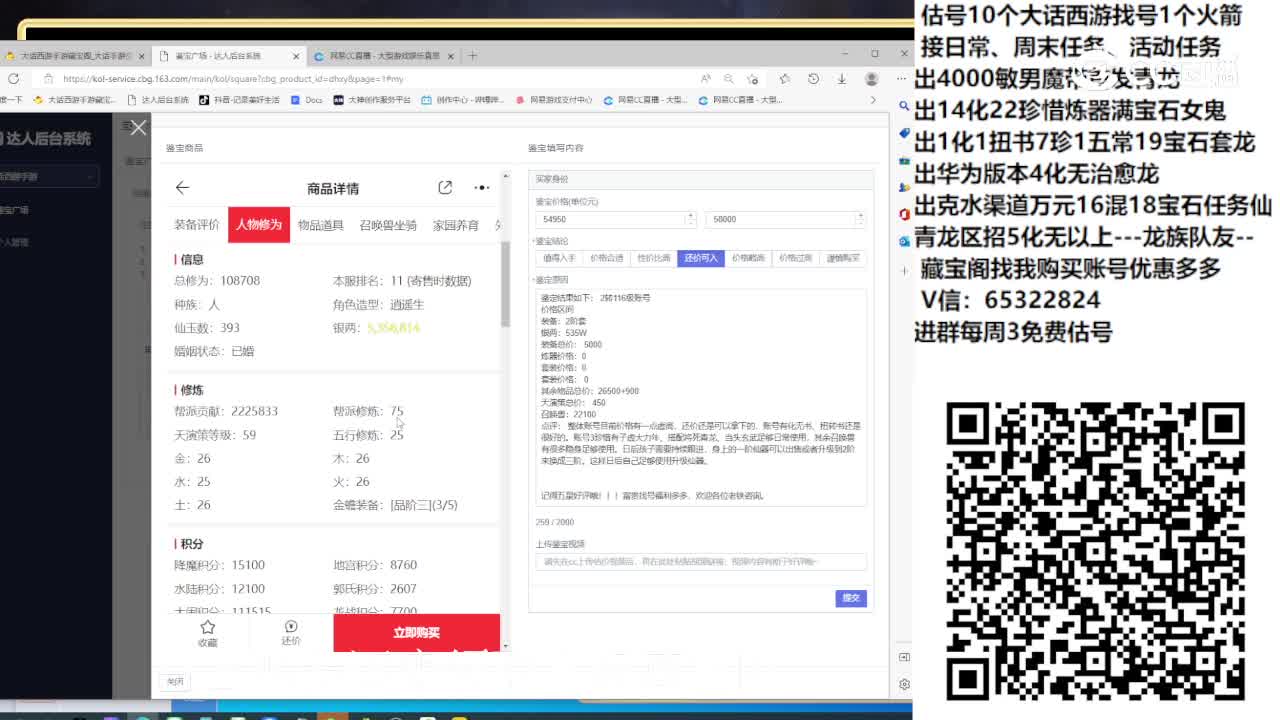Image resolution: width=1280 pixels, height=720 pixels.
Task: Open the 大话西游手游藏宝阁 bookmark
Action: coord(76,100)
